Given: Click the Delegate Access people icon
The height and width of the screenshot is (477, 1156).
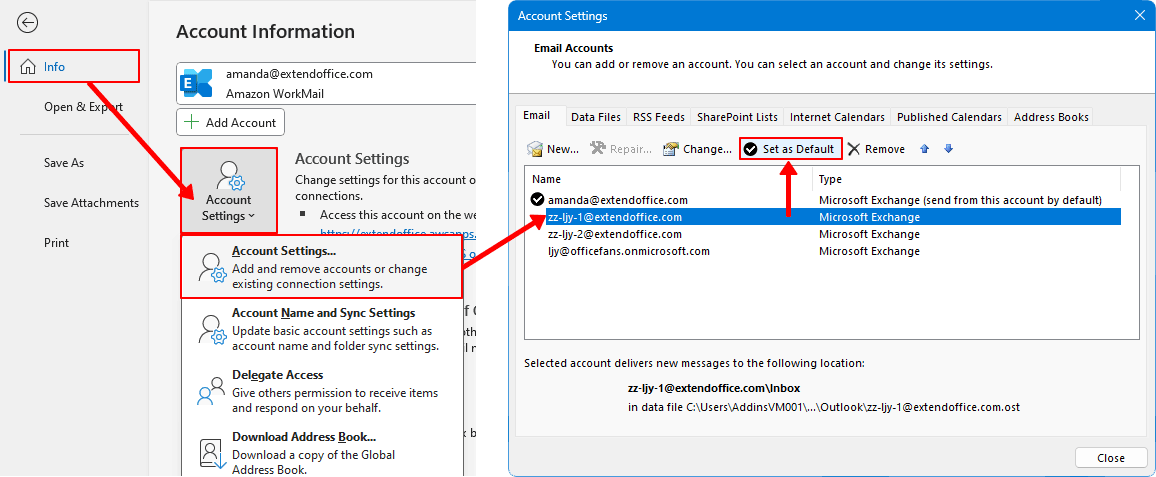Looking at the screenshot, I should point(212,391).
